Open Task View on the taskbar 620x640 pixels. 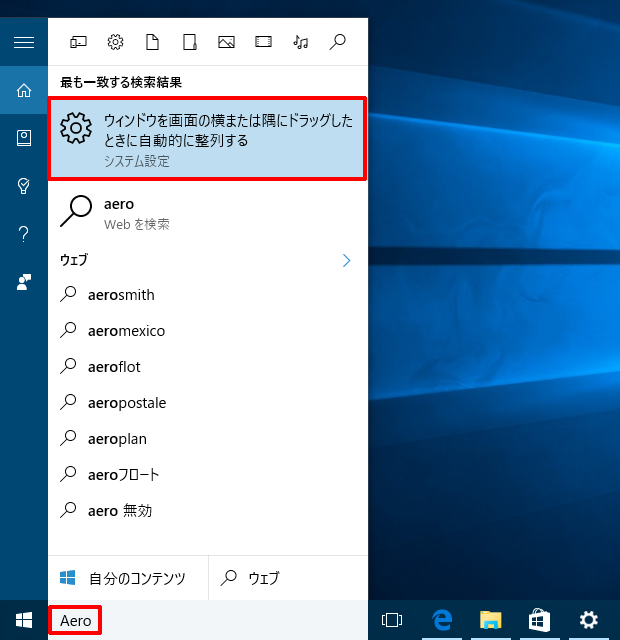[392, 620]
